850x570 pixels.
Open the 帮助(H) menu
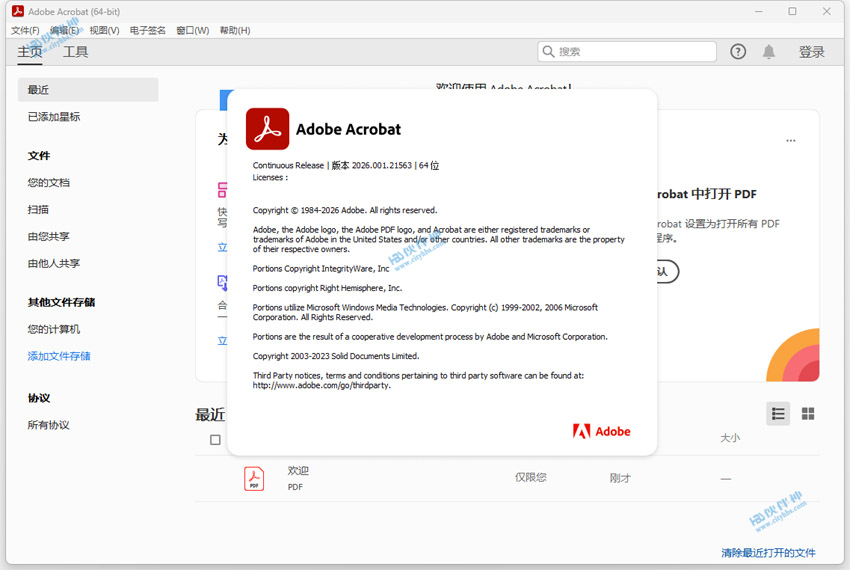click(x=235, y=30)
